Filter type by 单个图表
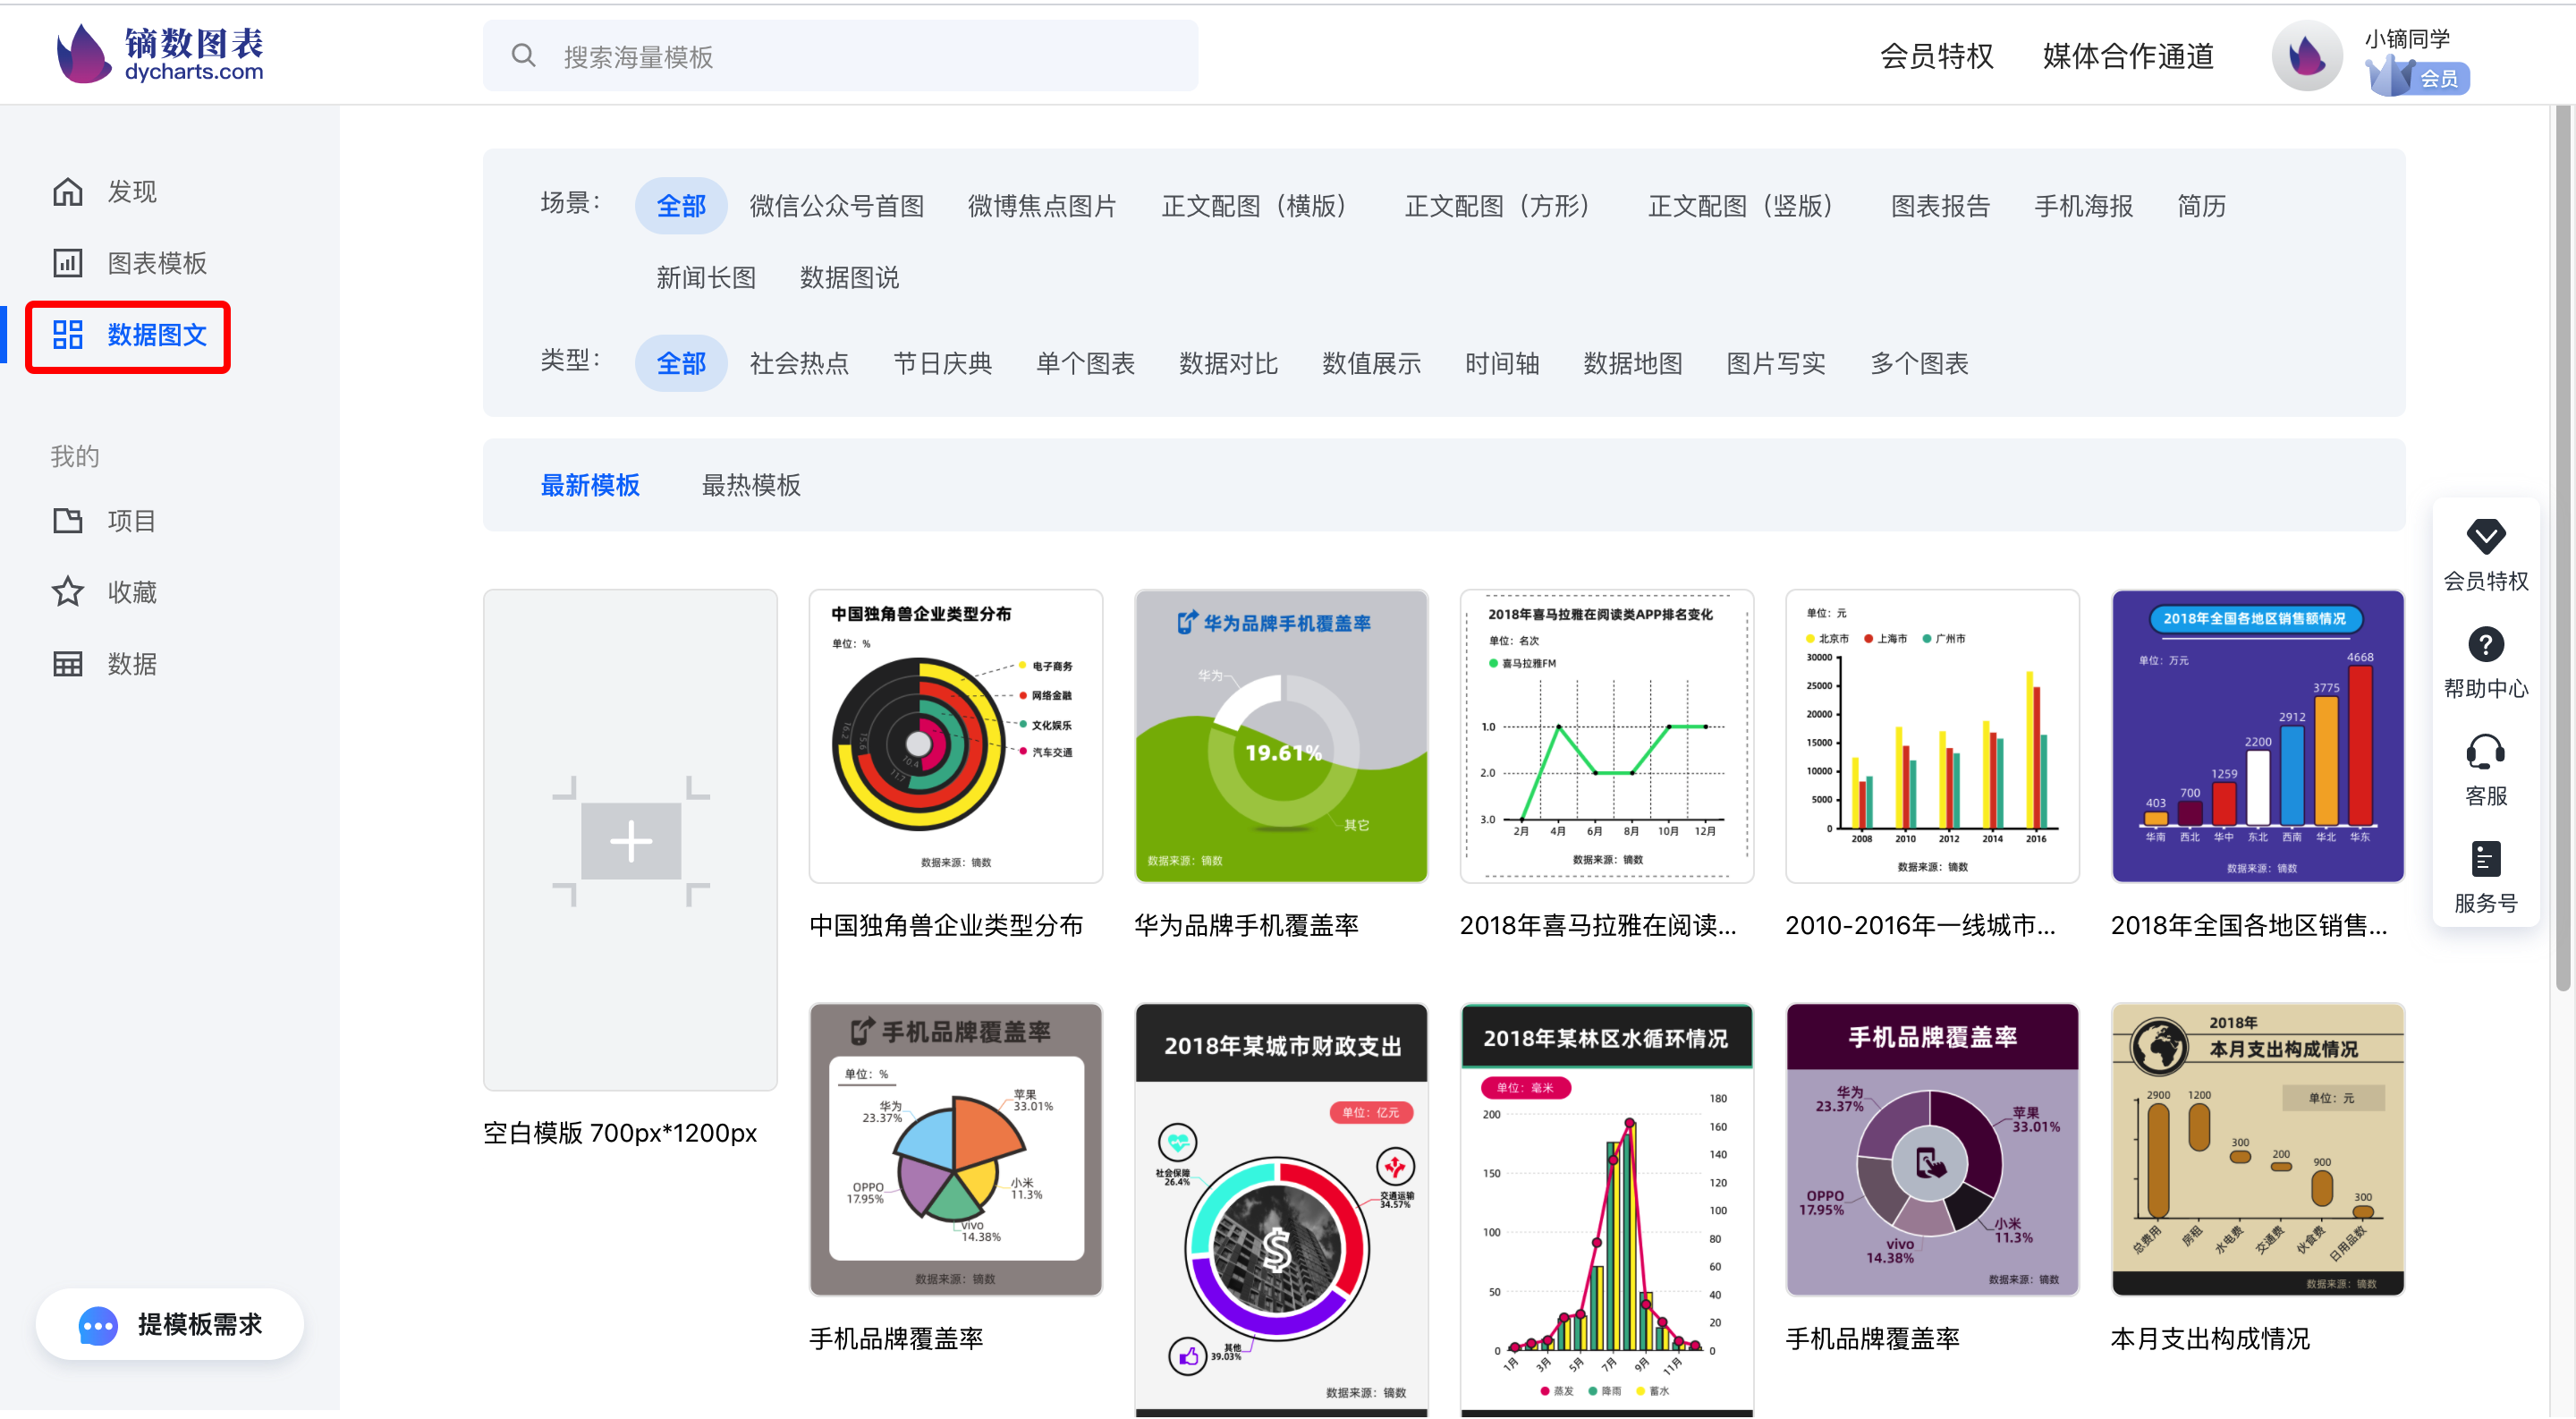 [x=1085, y=364]
